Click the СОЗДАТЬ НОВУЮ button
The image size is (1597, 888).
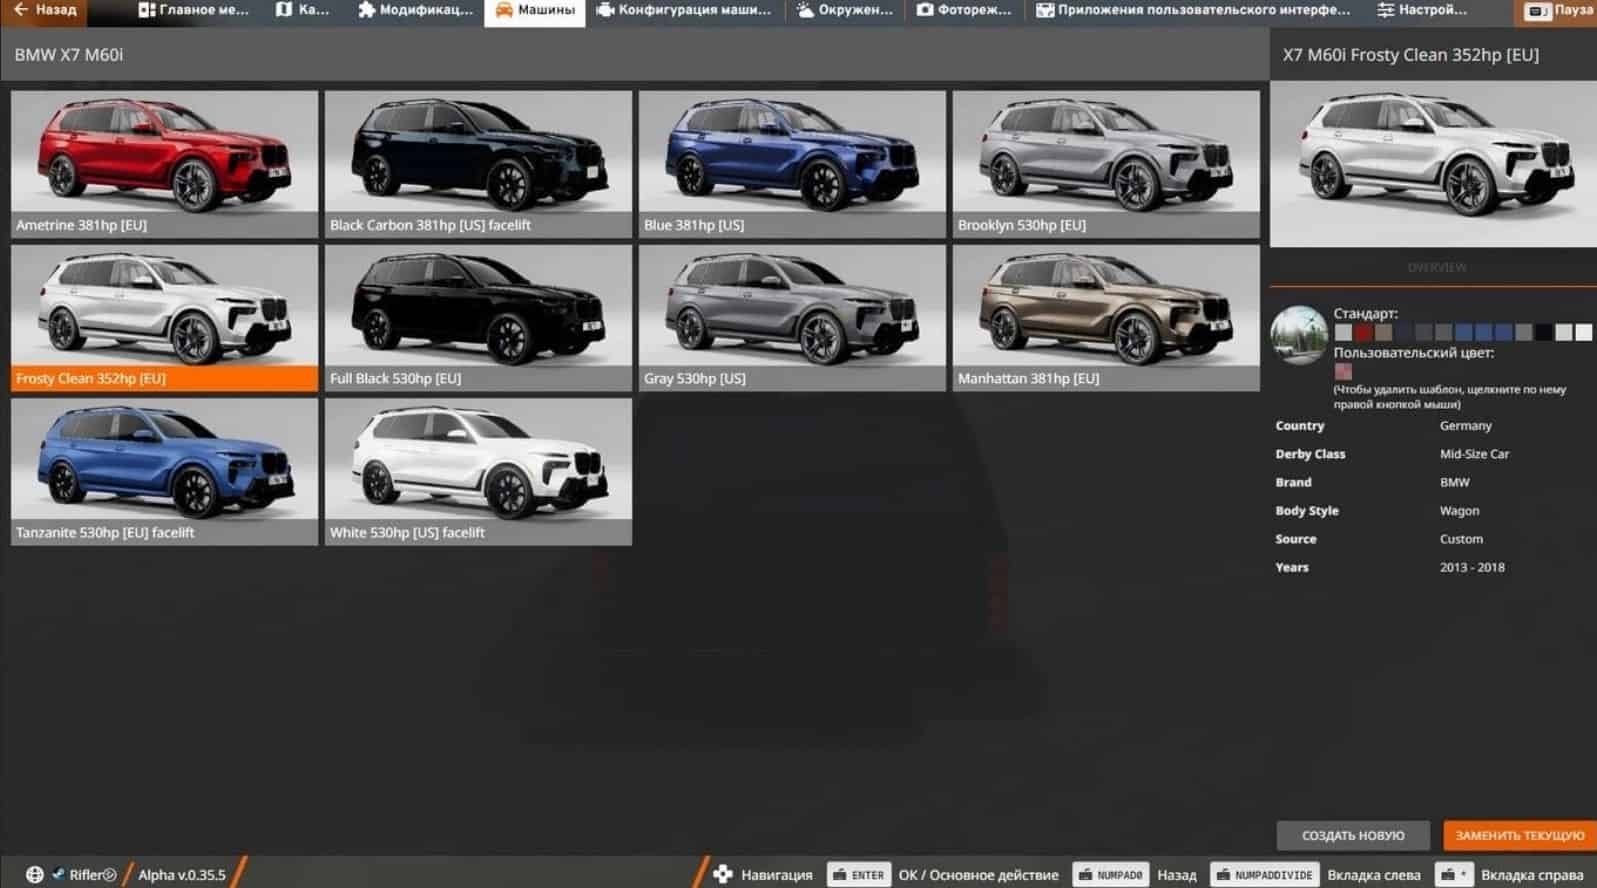[x=1352, y=835]
